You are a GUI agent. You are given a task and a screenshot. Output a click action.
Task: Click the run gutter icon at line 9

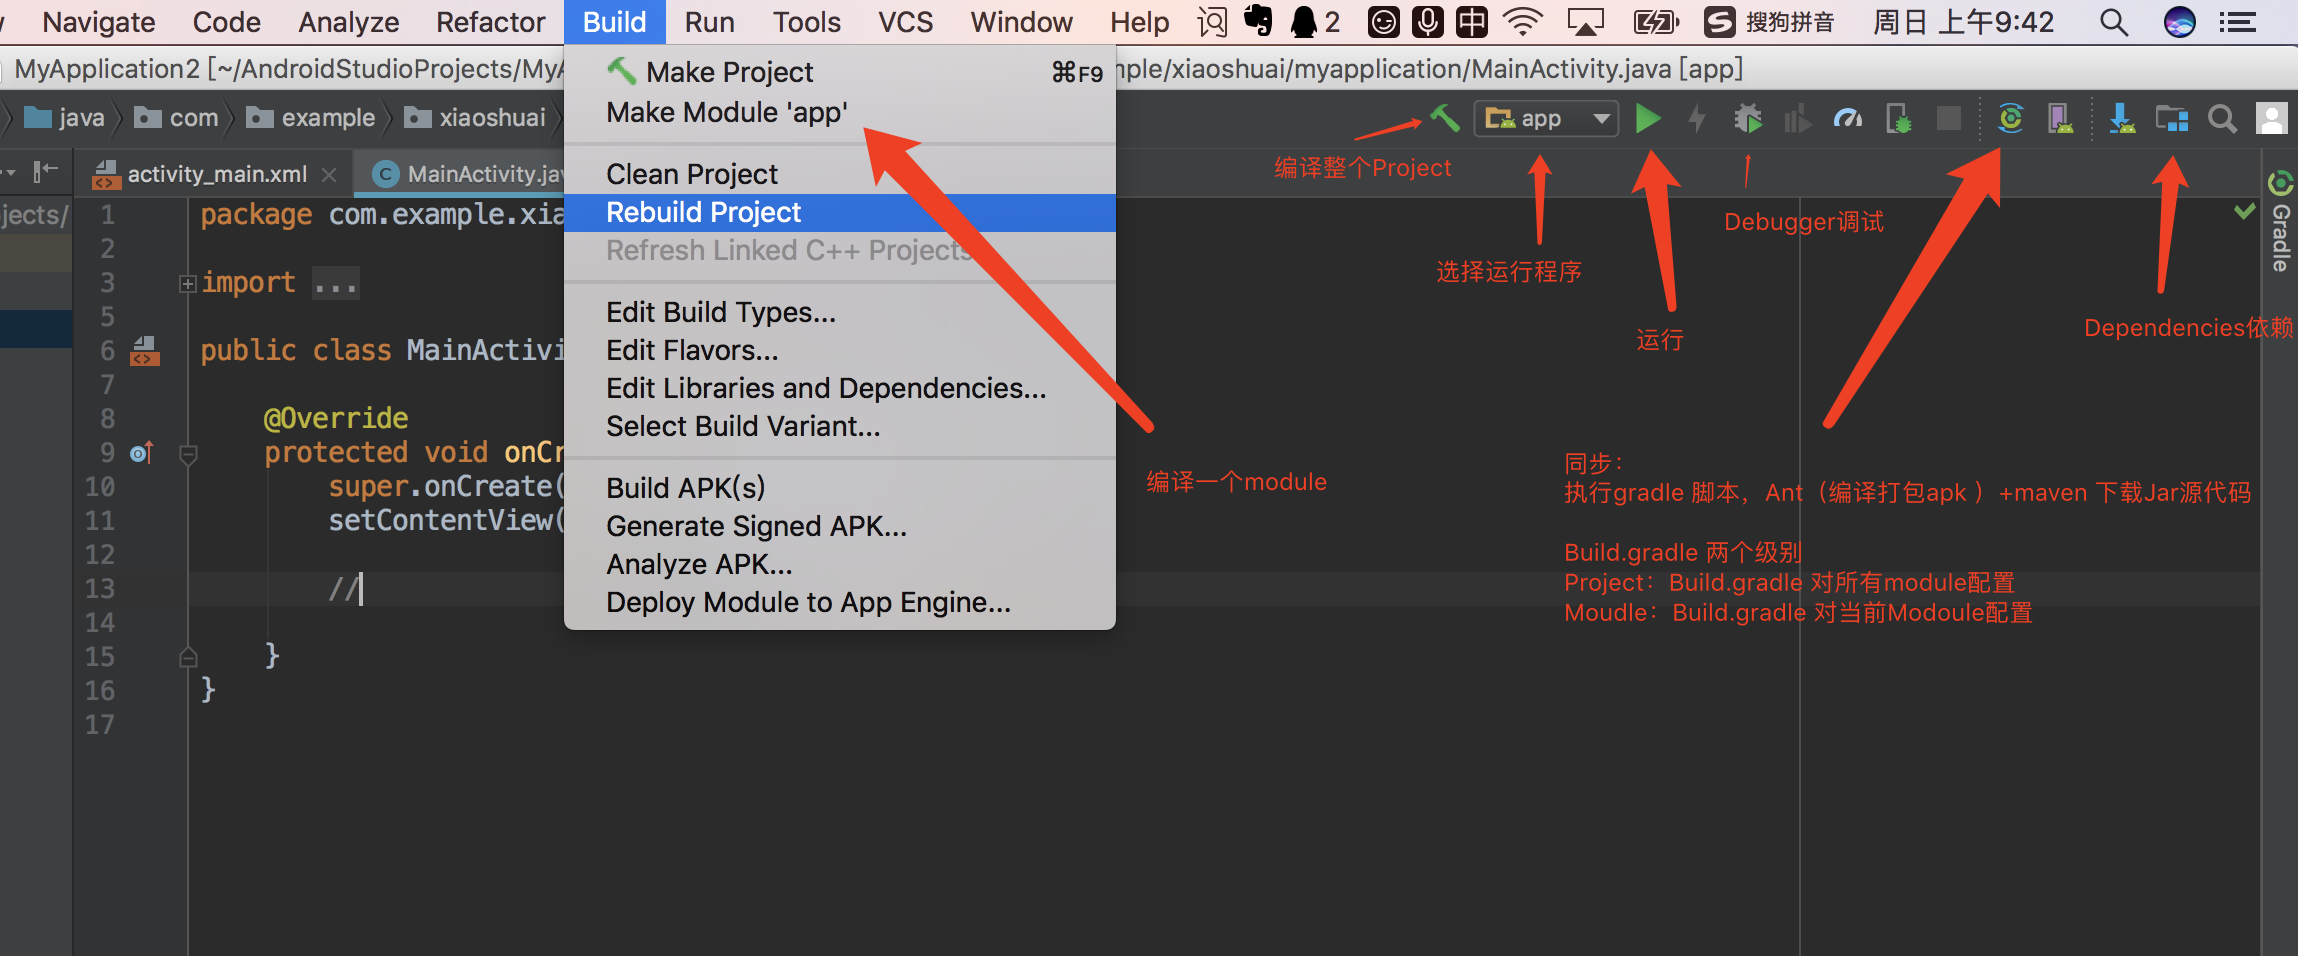coord(140,452)
